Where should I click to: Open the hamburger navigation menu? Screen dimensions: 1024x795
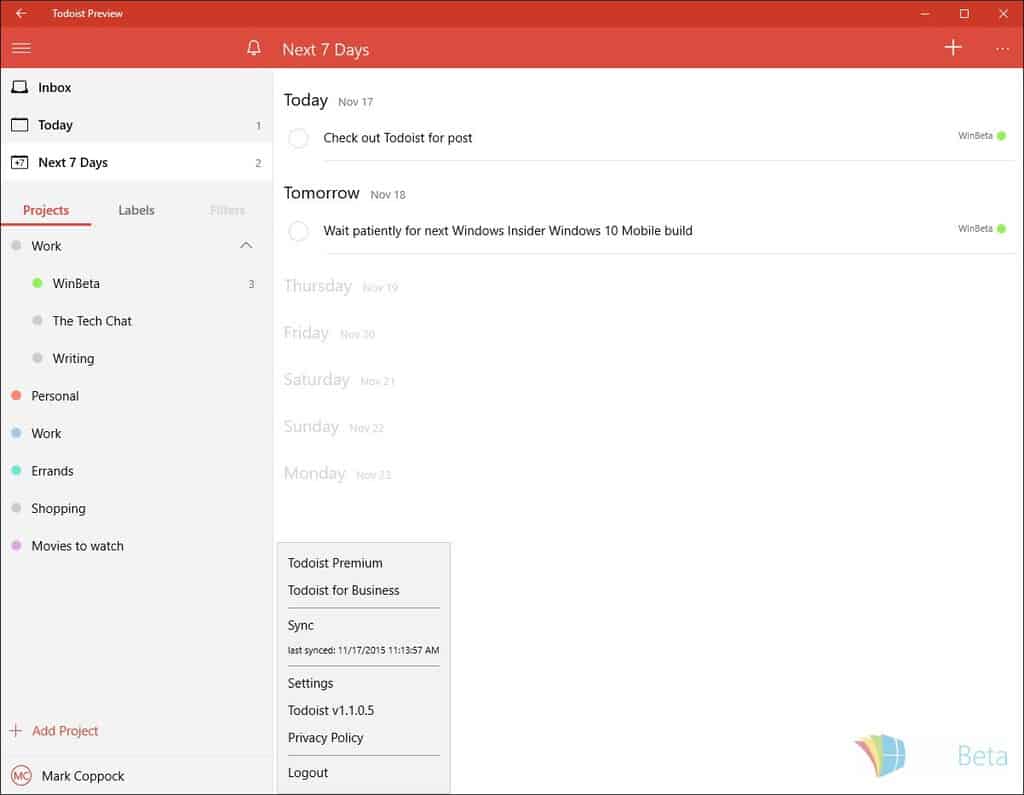pyautogui.click(x=21, y=48)
